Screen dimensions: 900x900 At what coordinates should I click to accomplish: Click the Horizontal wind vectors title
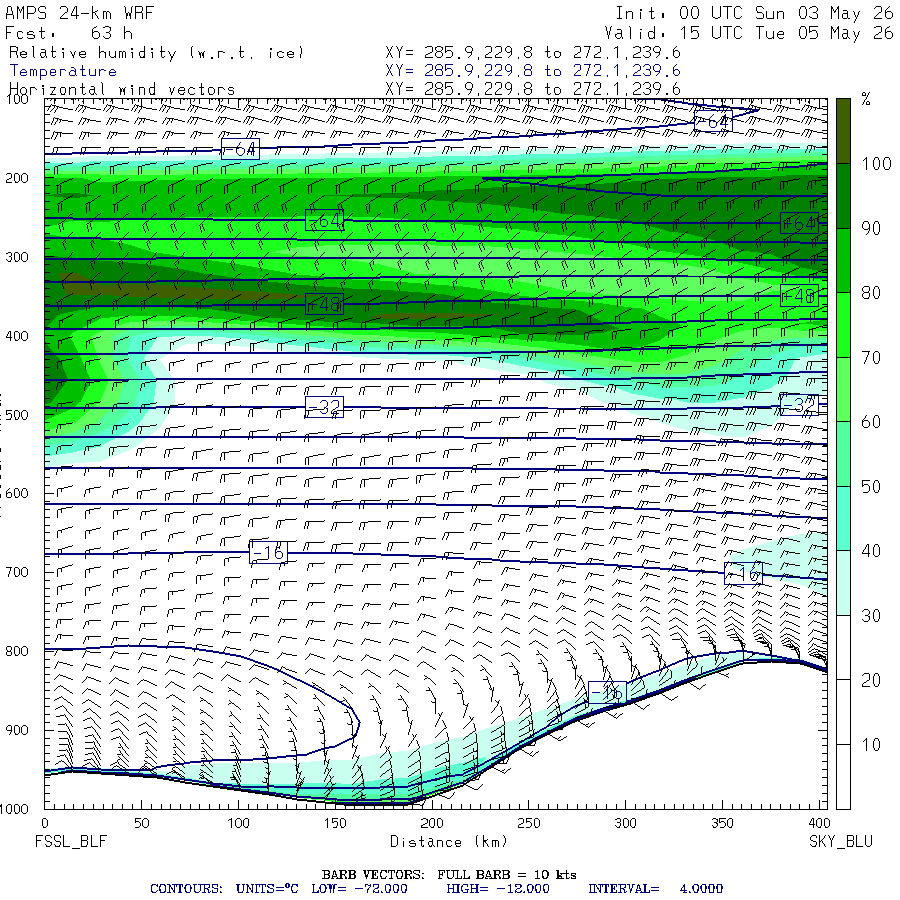(122, 90)
